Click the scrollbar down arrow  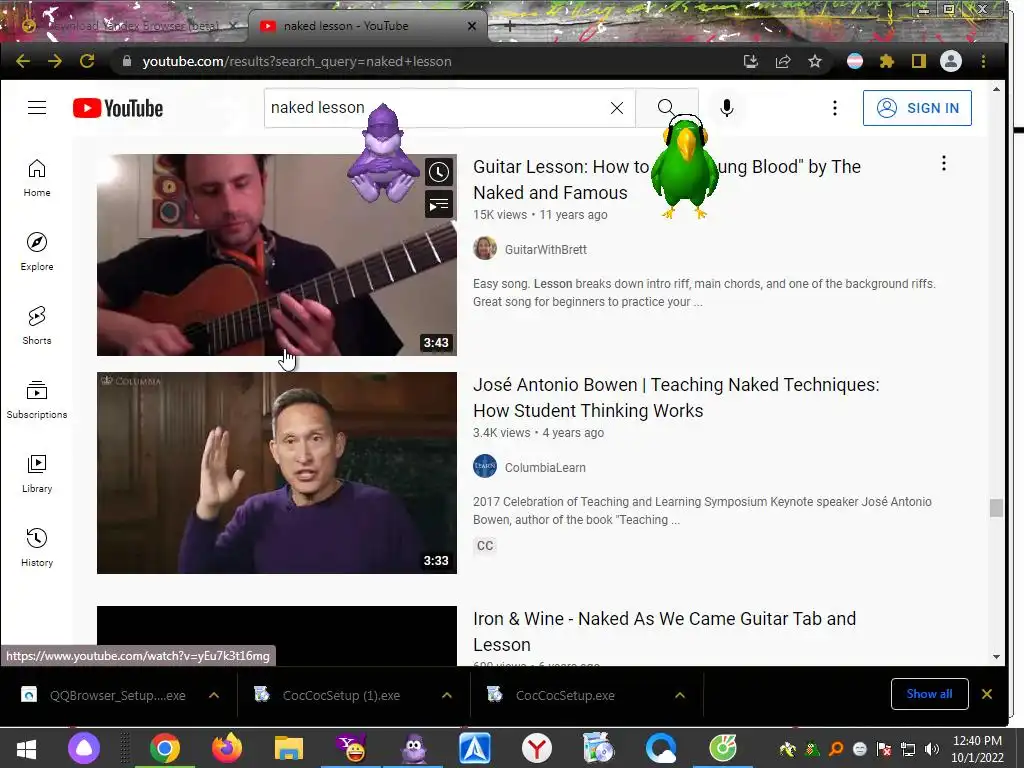tap(996, 657)
